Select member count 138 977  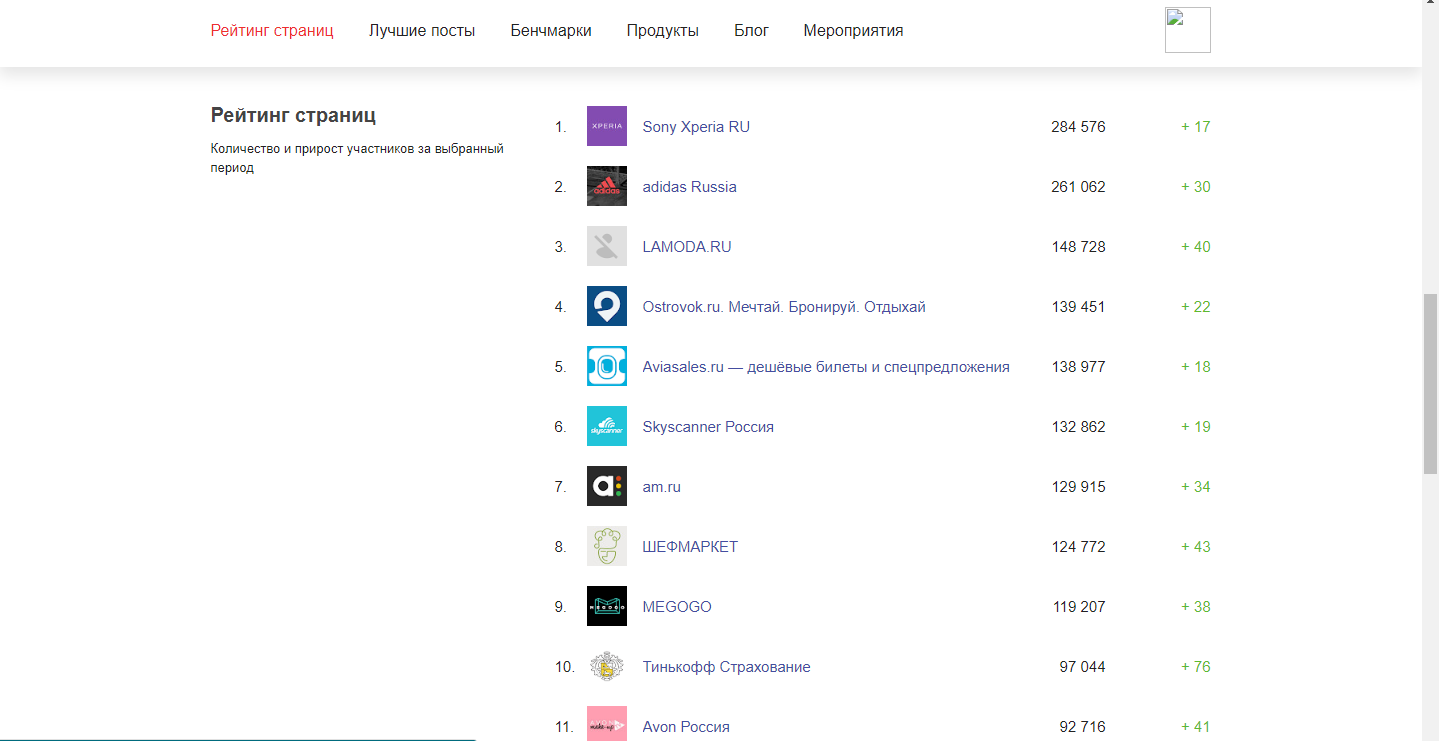(x=1078, y=367)
